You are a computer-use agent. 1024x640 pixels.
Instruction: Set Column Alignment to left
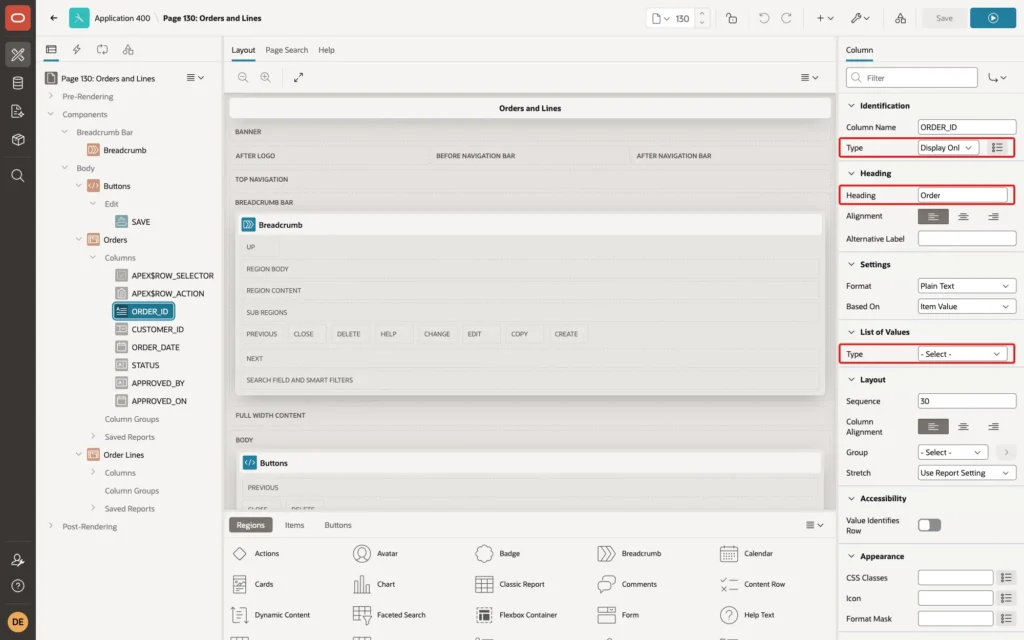933,426
